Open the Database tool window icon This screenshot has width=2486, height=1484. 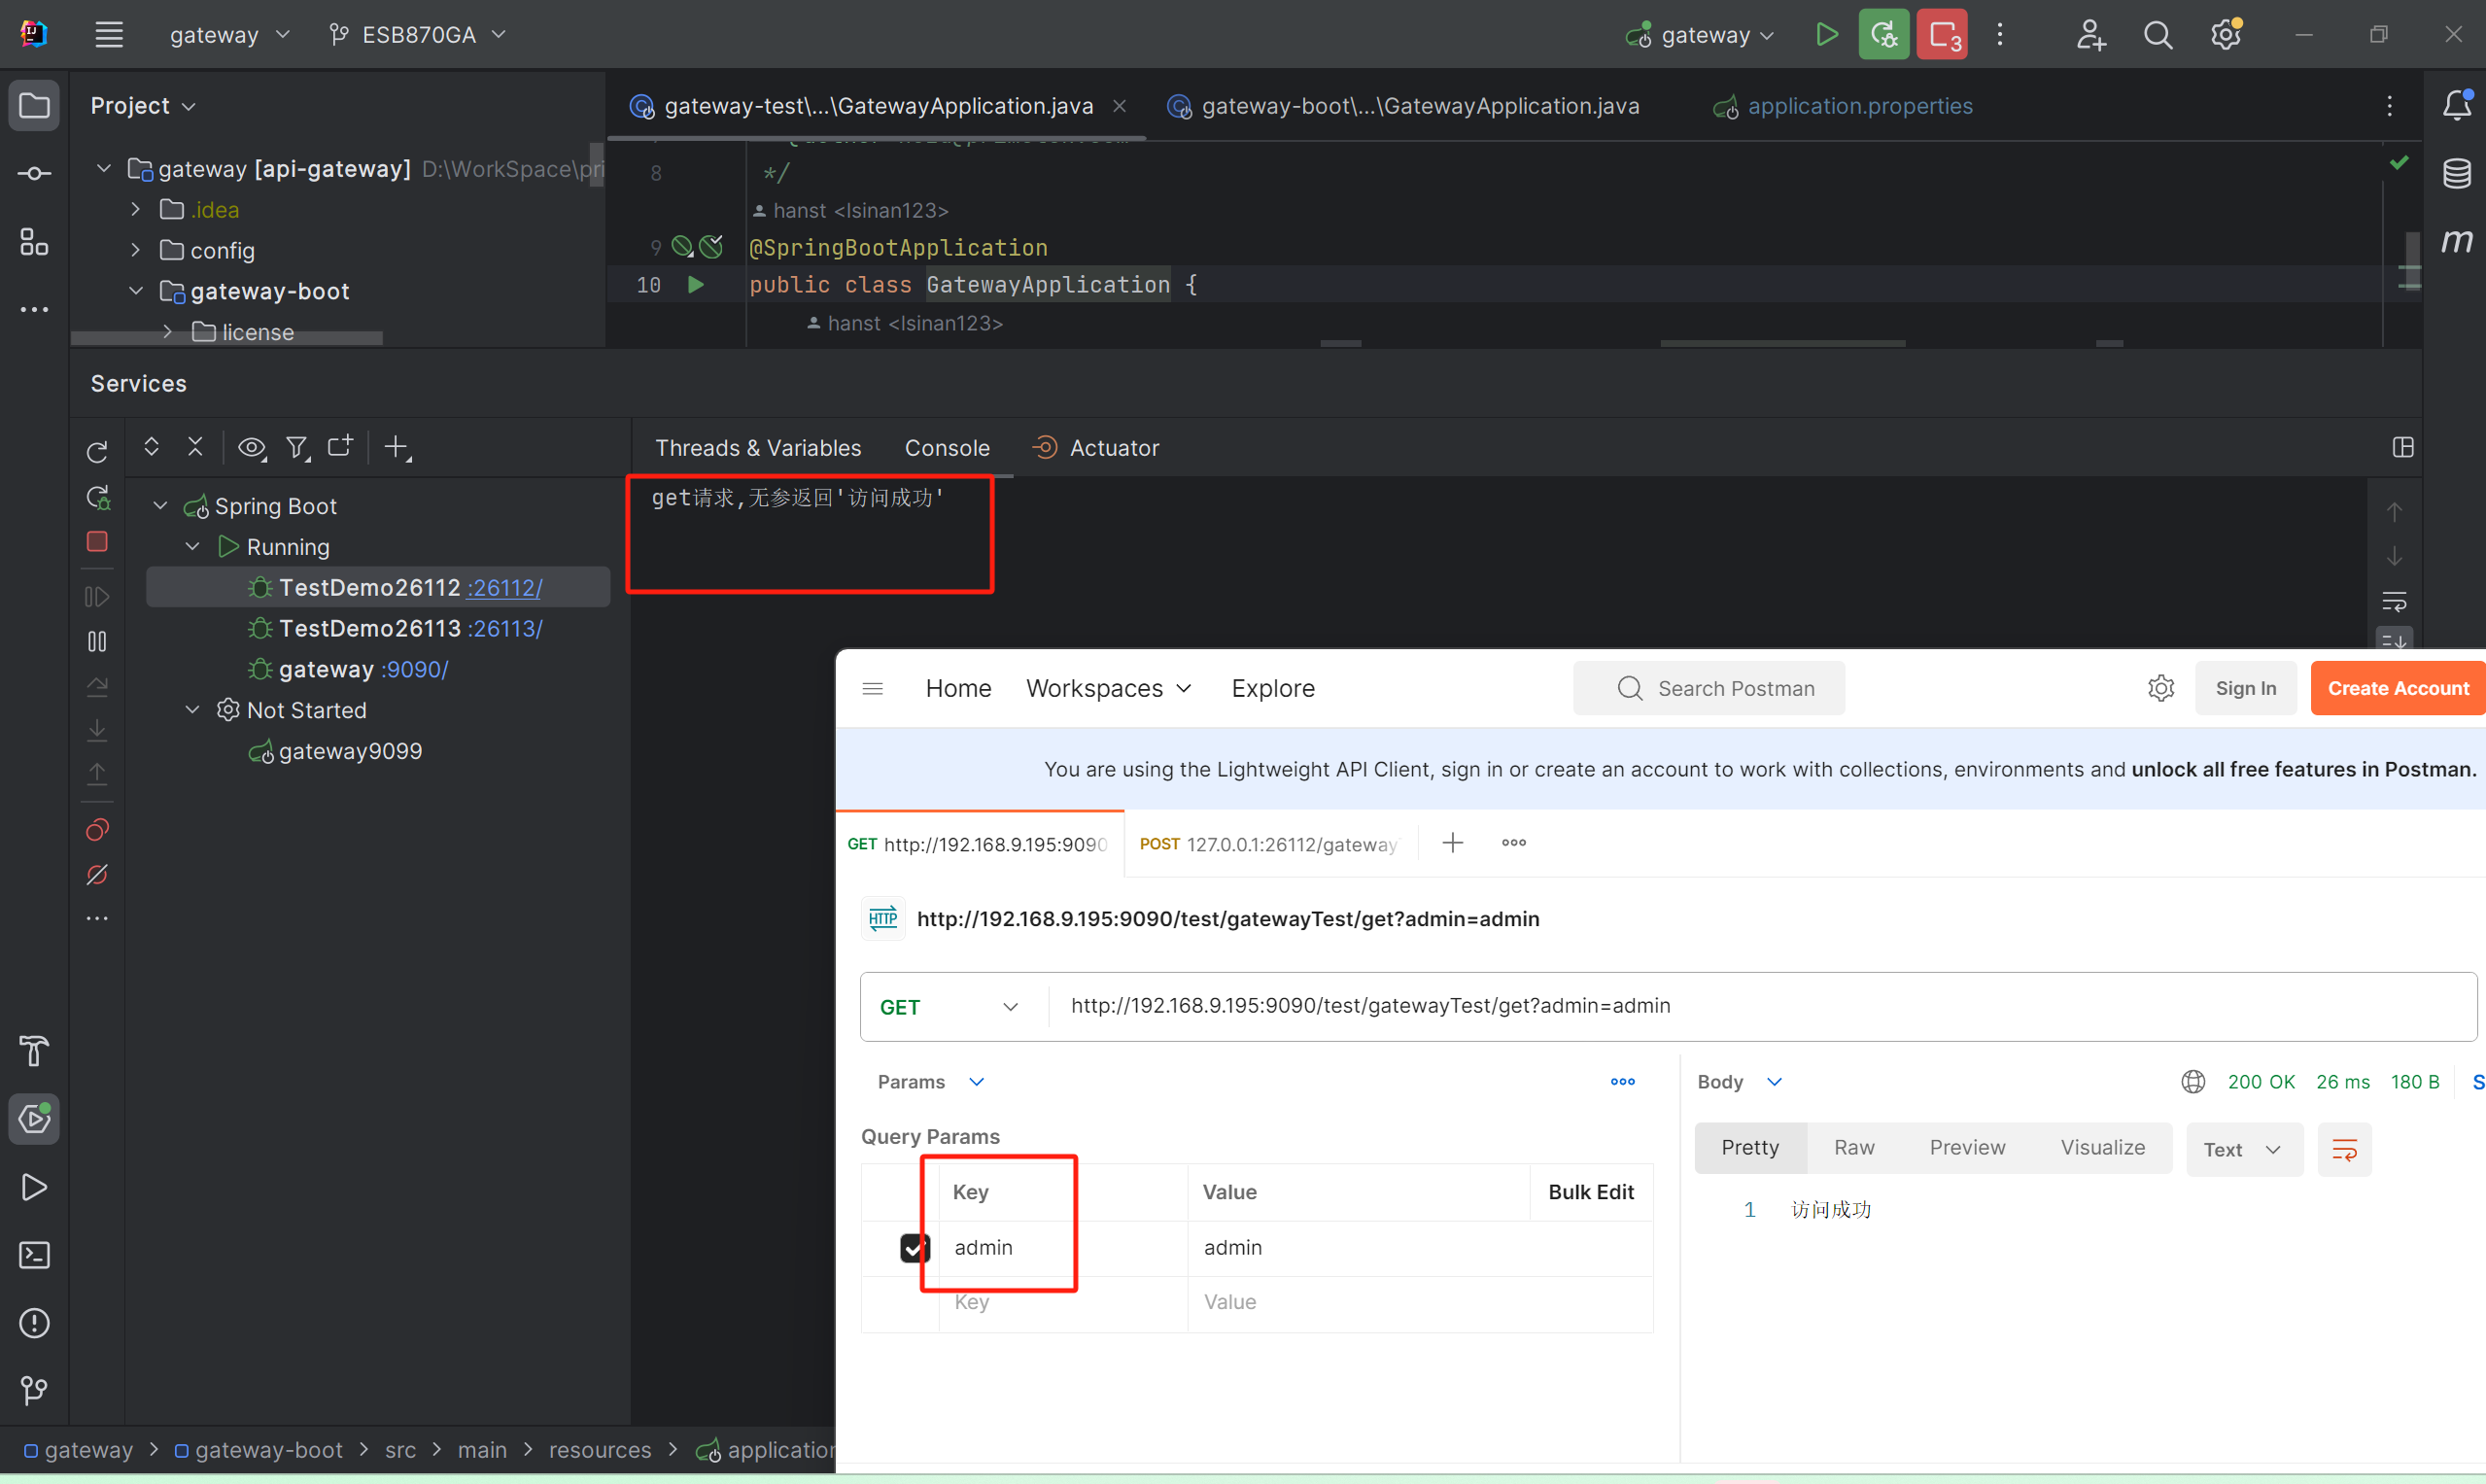pyautogui.click(x=2456, y=174)
